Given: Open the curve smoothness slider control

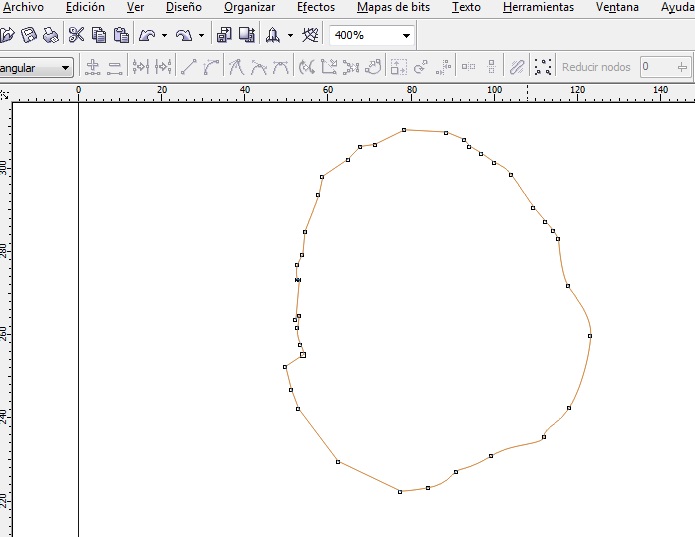Looking at the screenshot, I should point(682,67).
